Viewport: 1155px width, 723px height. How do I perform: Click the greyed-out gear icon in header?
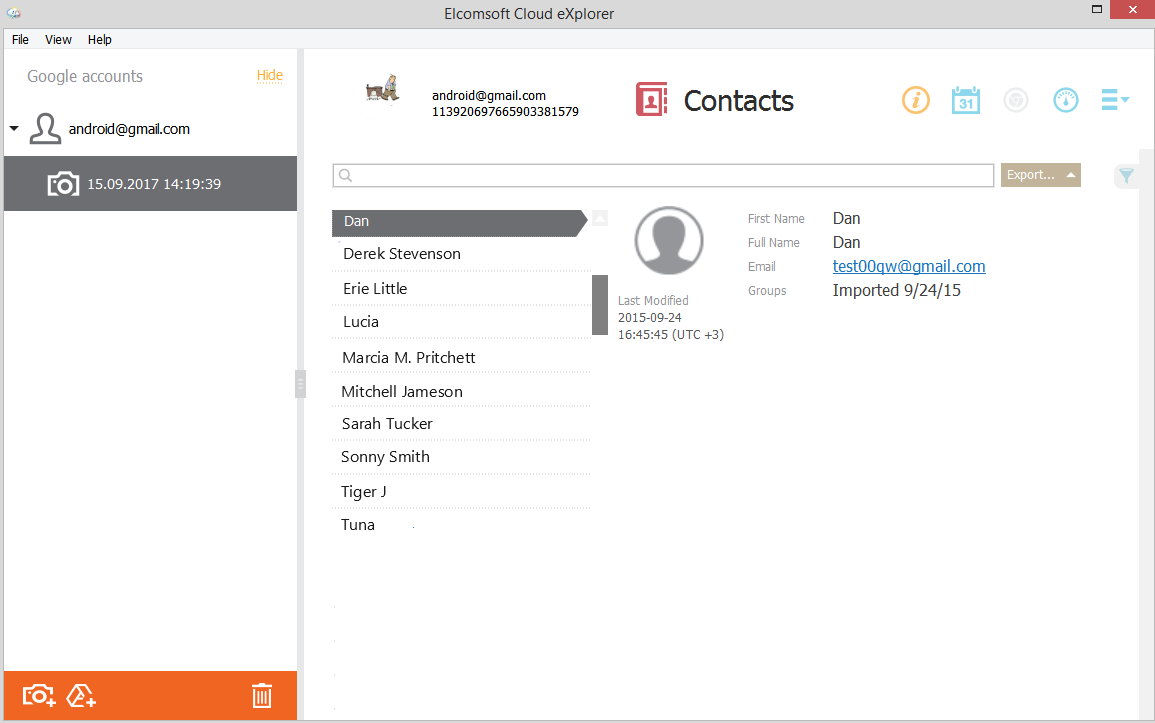(1016, 100)
